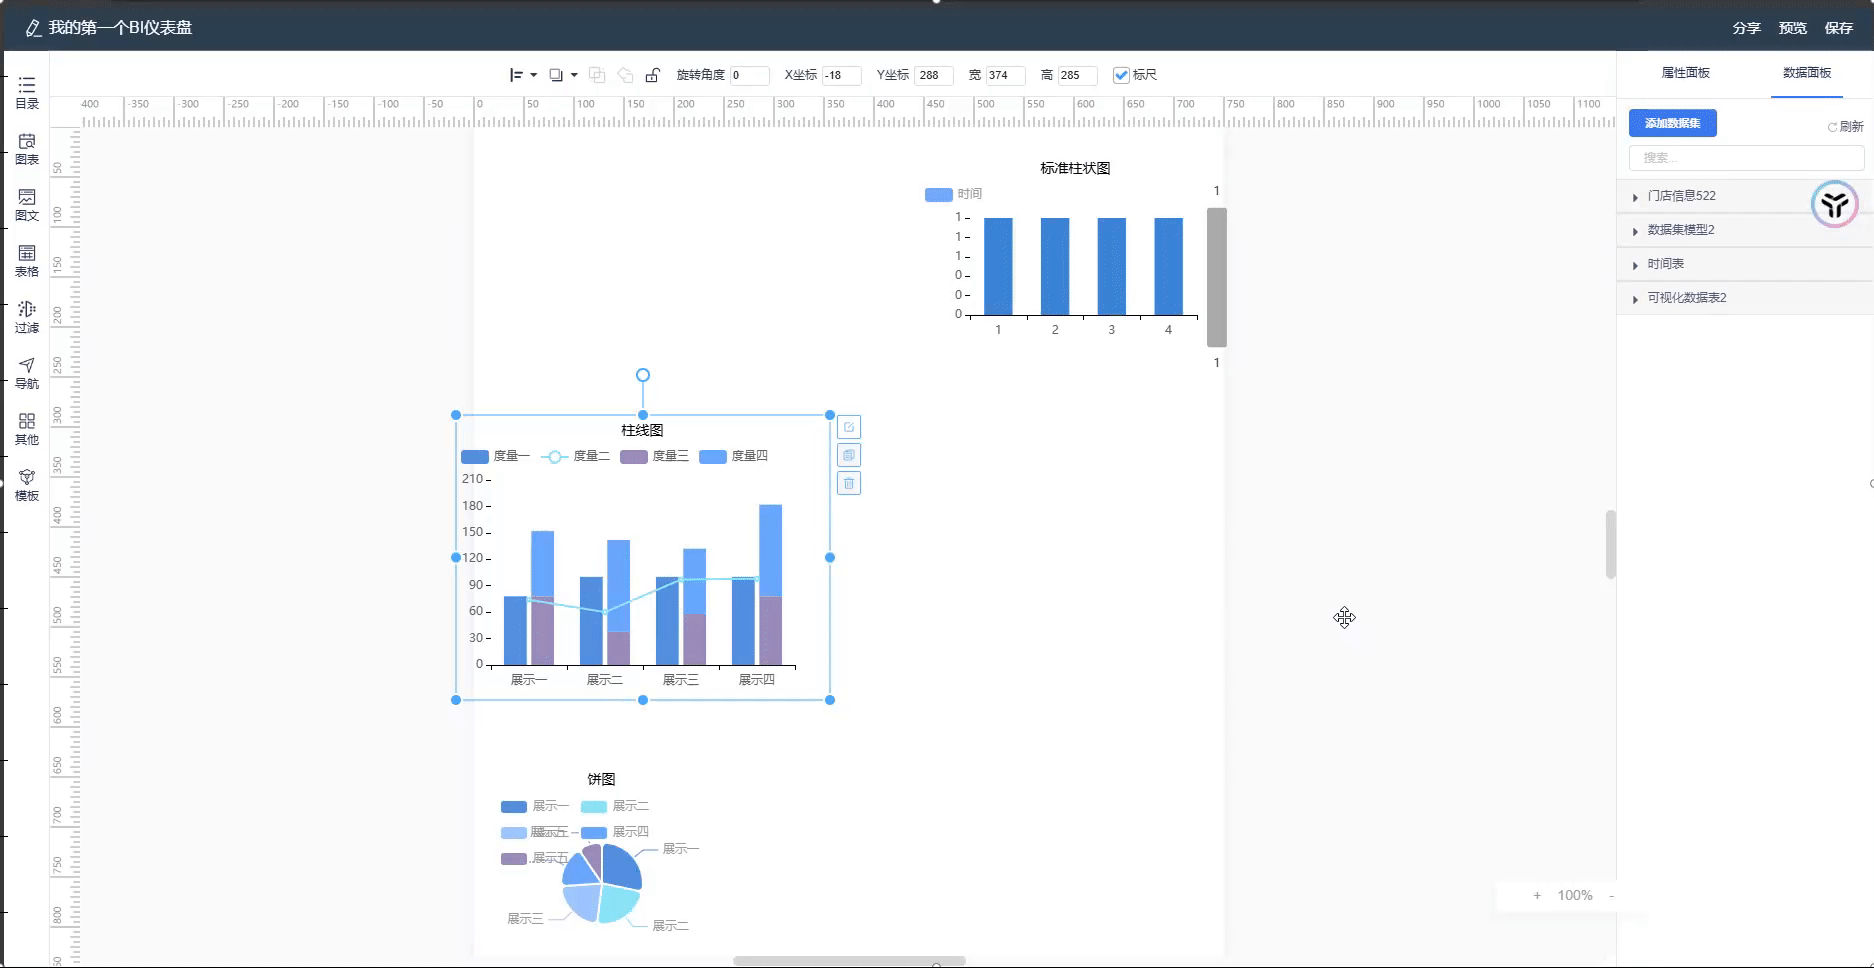Click the top-left resize handle of 柱线图

point(456,415)
